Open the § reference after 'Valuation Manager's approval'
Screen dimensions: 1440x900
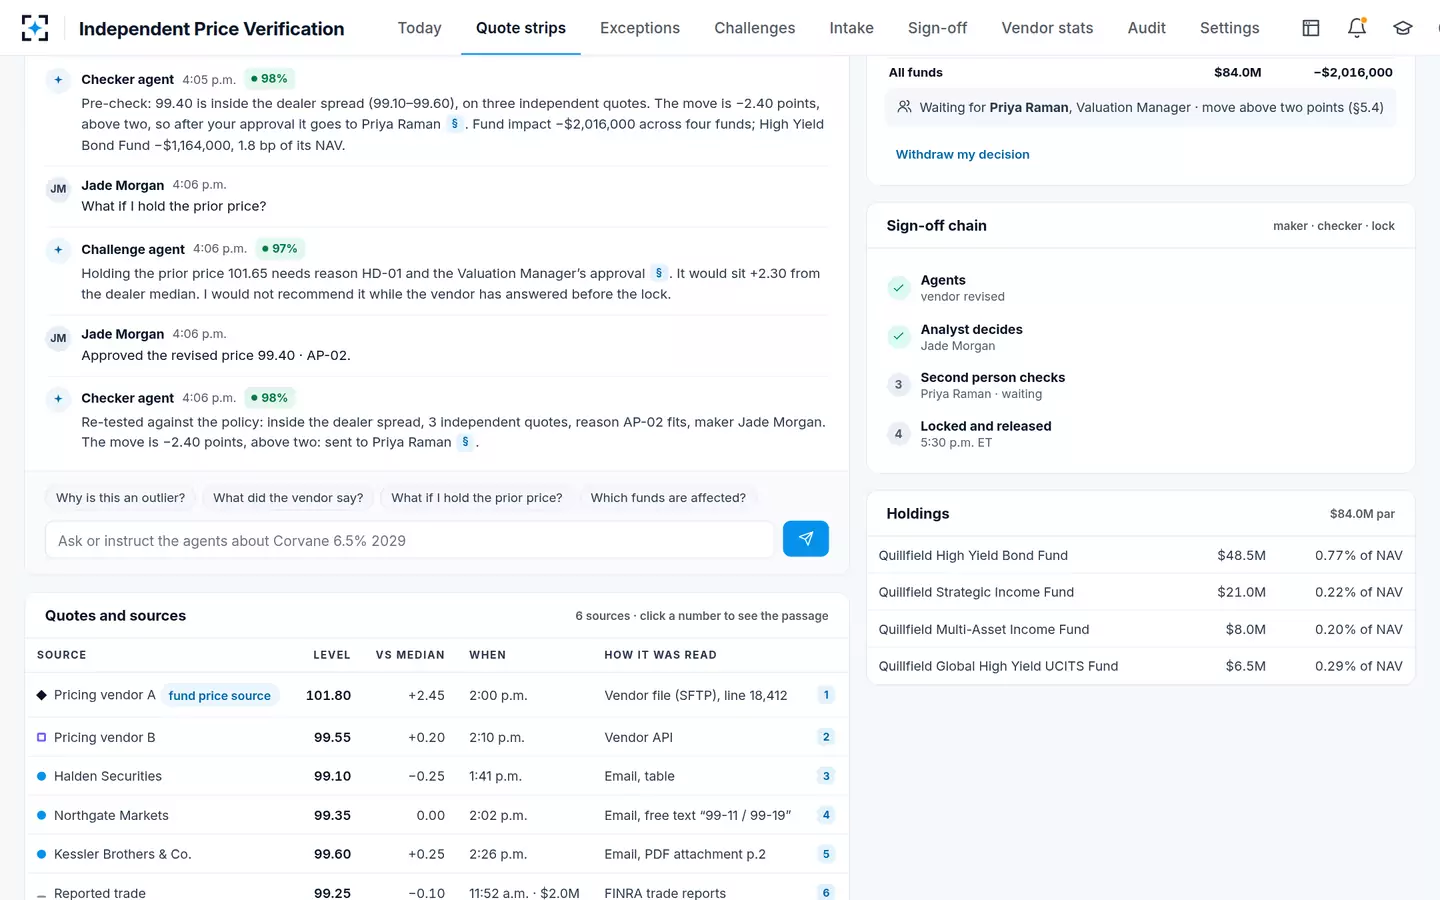(659, 273)
